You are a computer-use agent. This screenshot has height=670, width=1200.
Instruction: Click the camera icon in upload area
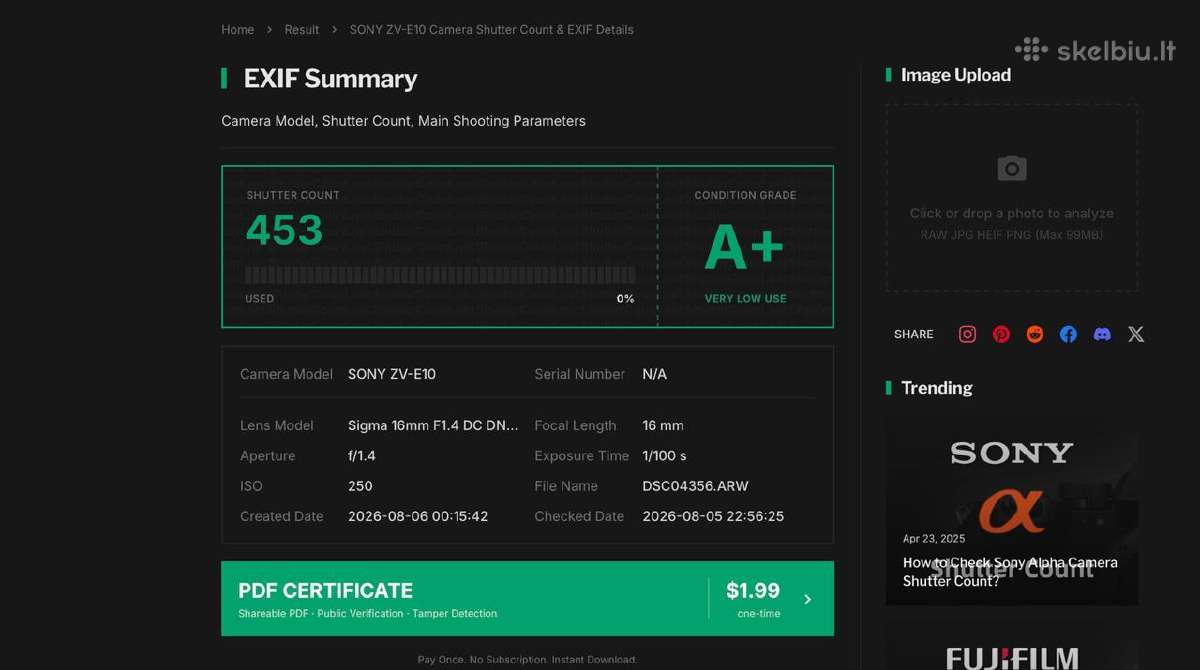1012,168
